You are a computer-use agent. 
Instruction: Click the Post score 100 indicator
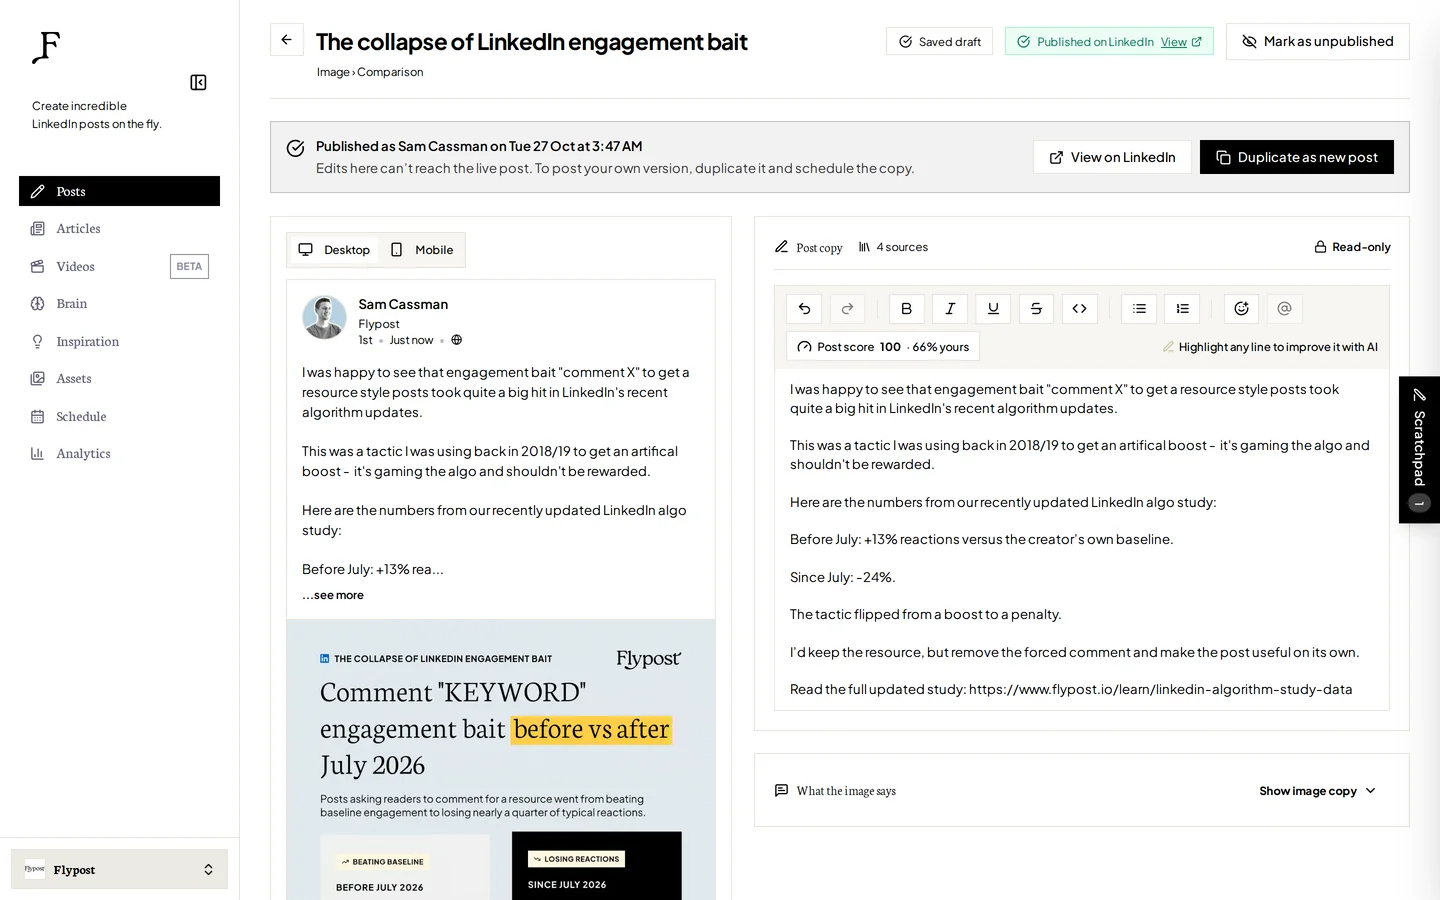point(882,347)
